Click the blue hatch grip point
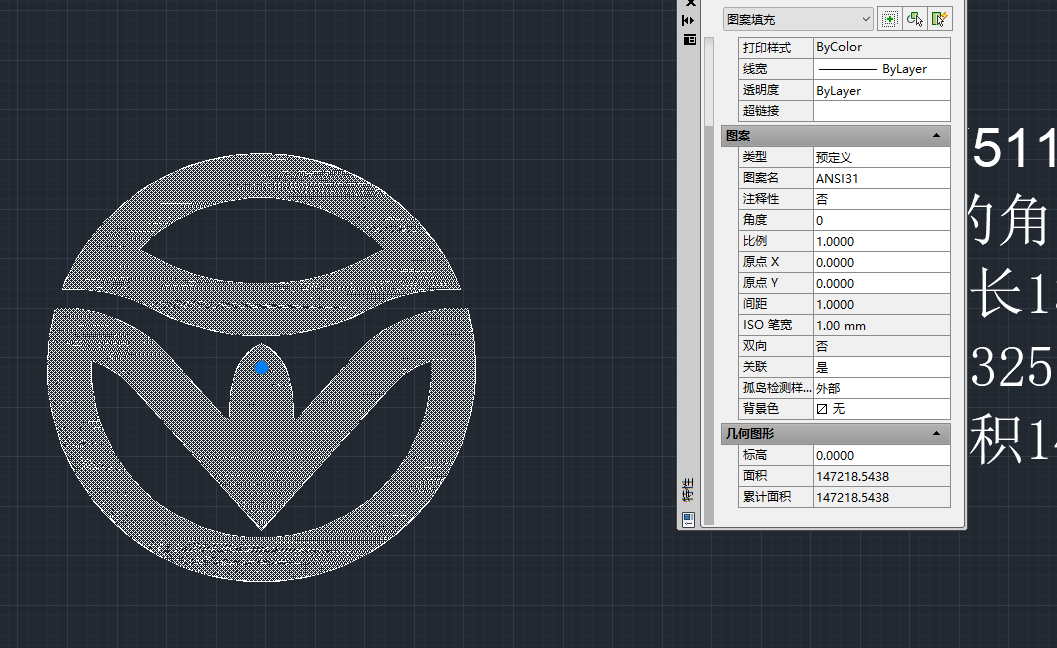 point(262,367)
